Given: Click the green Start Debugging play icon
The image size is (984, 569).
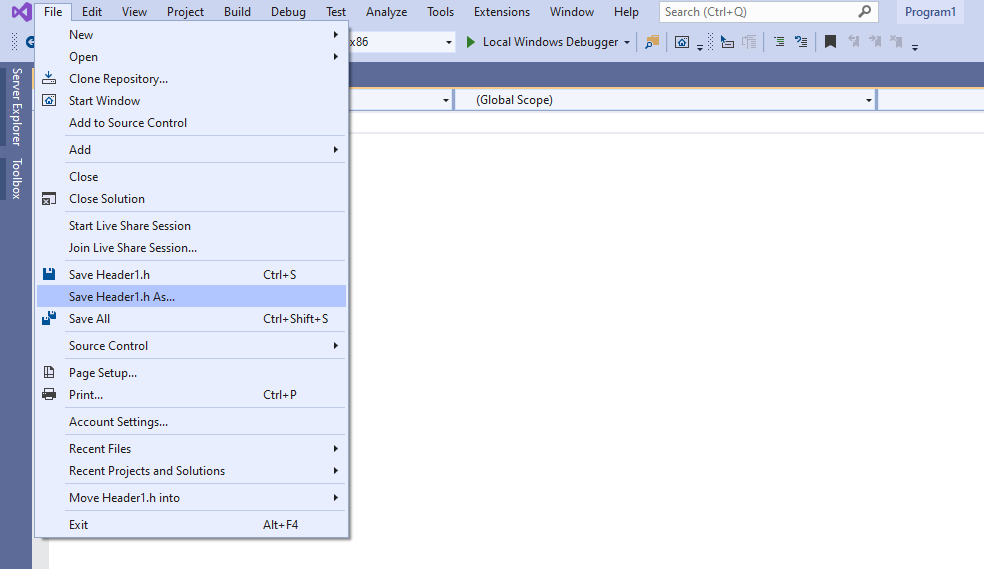Looking at the screenshot, I should click(471, 42).
